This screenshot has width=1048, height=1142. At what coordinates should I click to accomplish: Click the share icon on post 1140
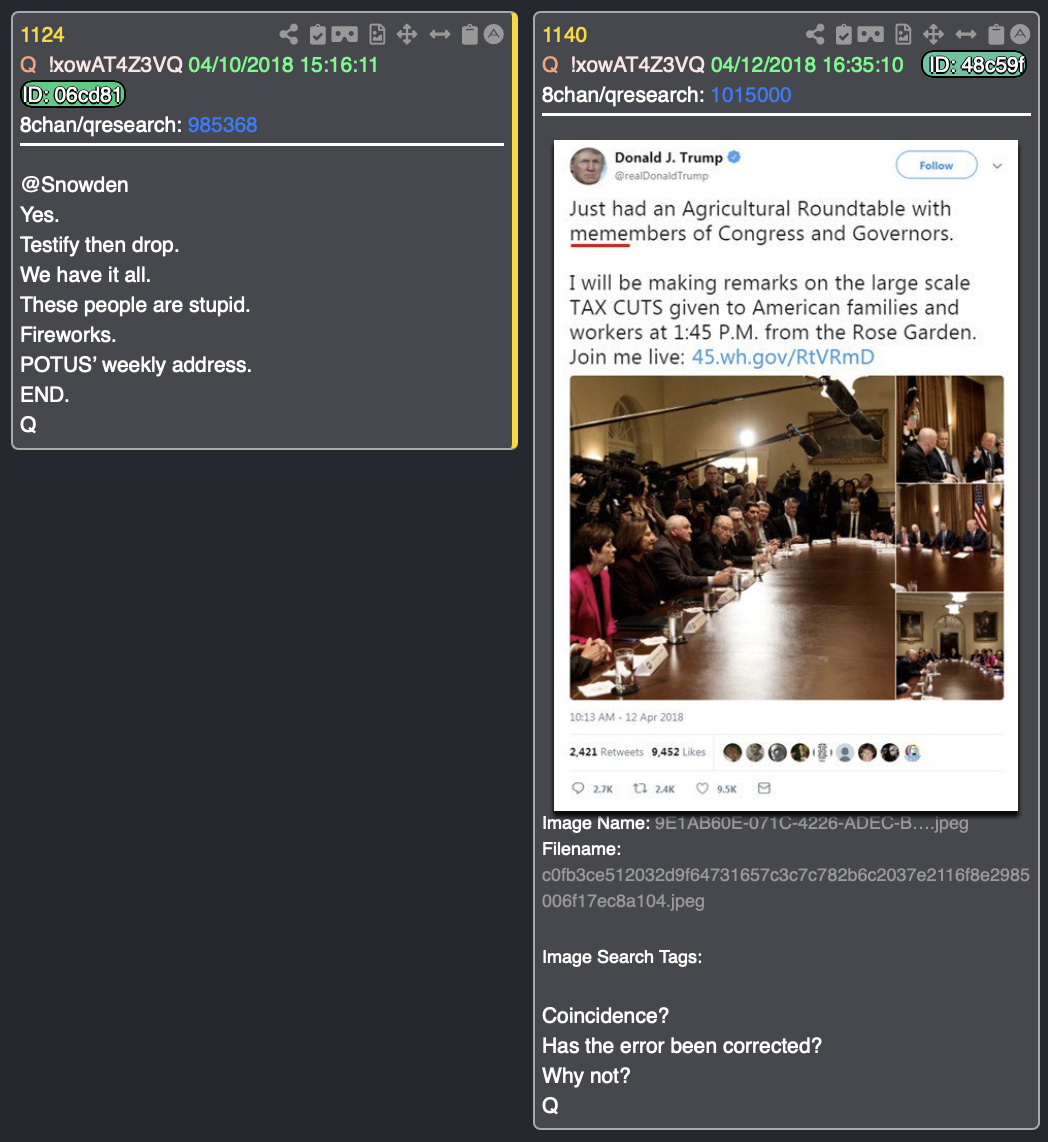click(x=815, y=34)
